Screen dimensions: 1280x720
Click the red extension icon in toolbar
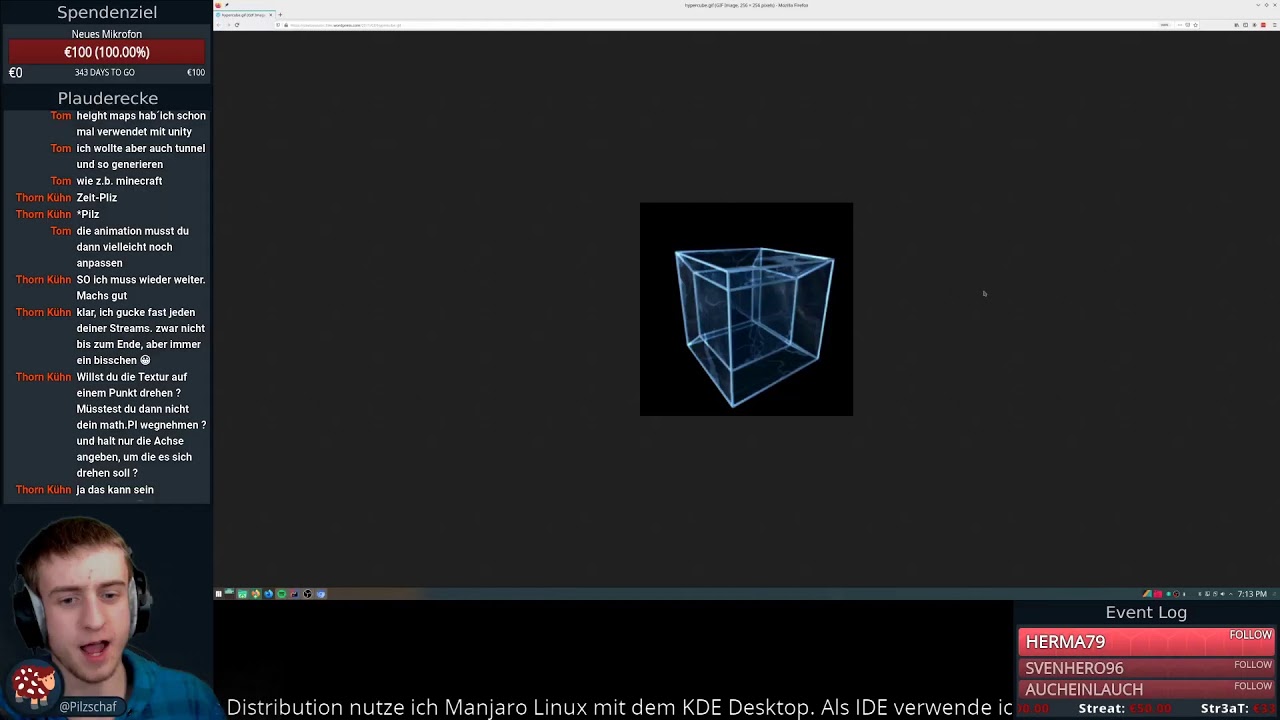point(1263,25)
